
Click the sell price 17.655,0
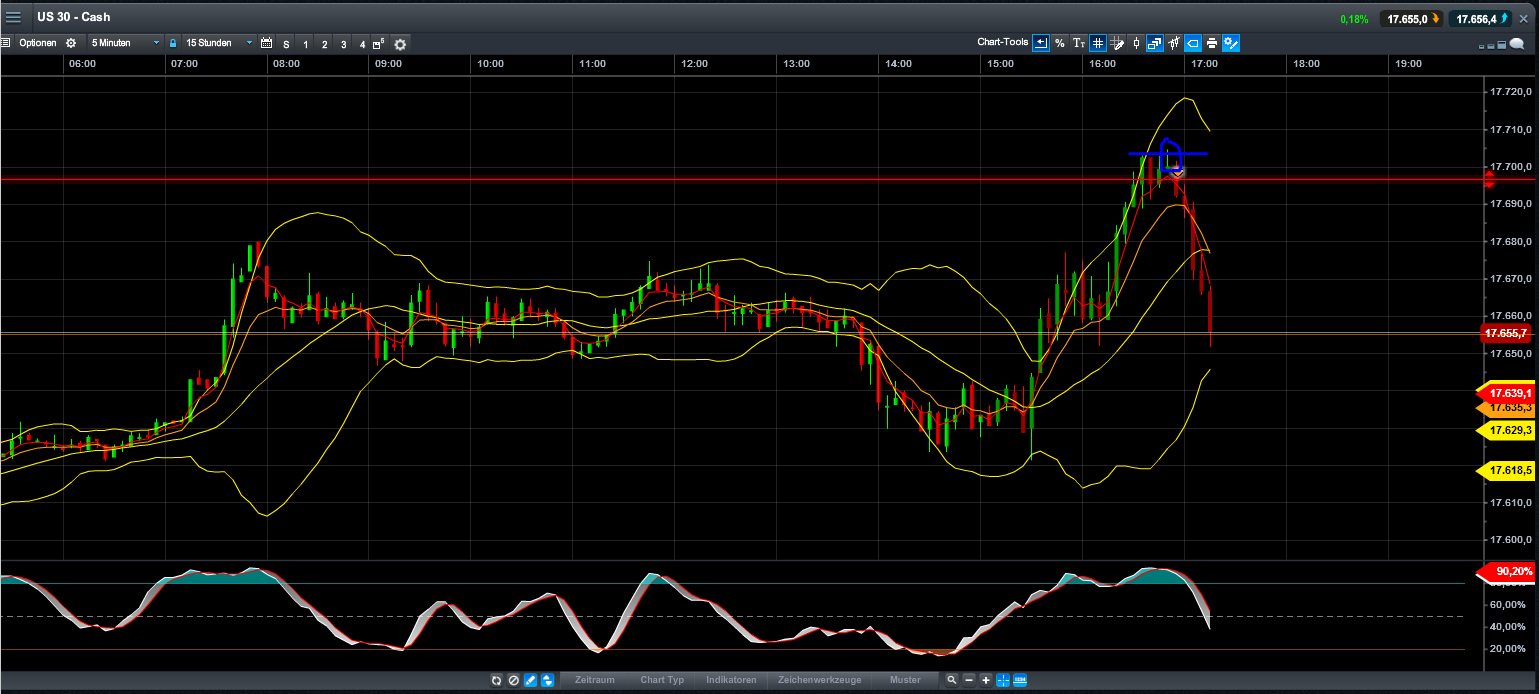coord(1410,18)
